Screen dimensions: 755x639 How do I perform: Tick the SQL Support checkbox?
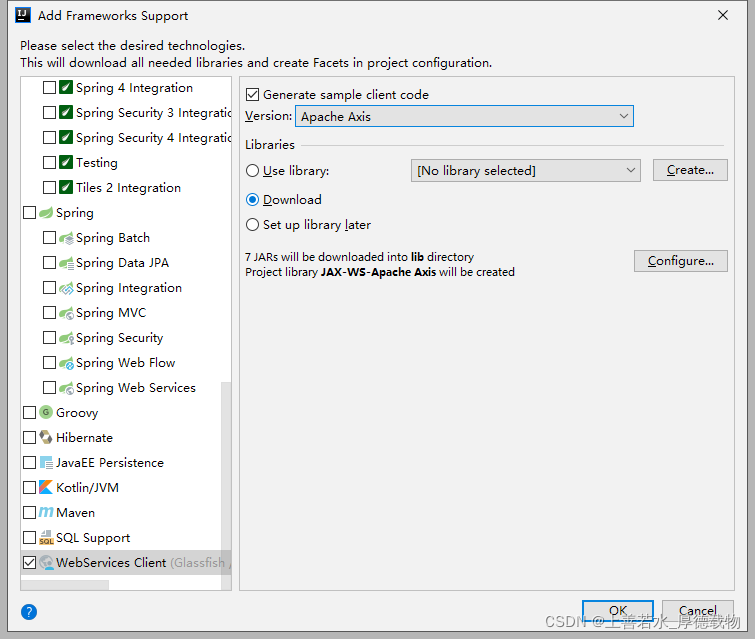pos(29,537)
